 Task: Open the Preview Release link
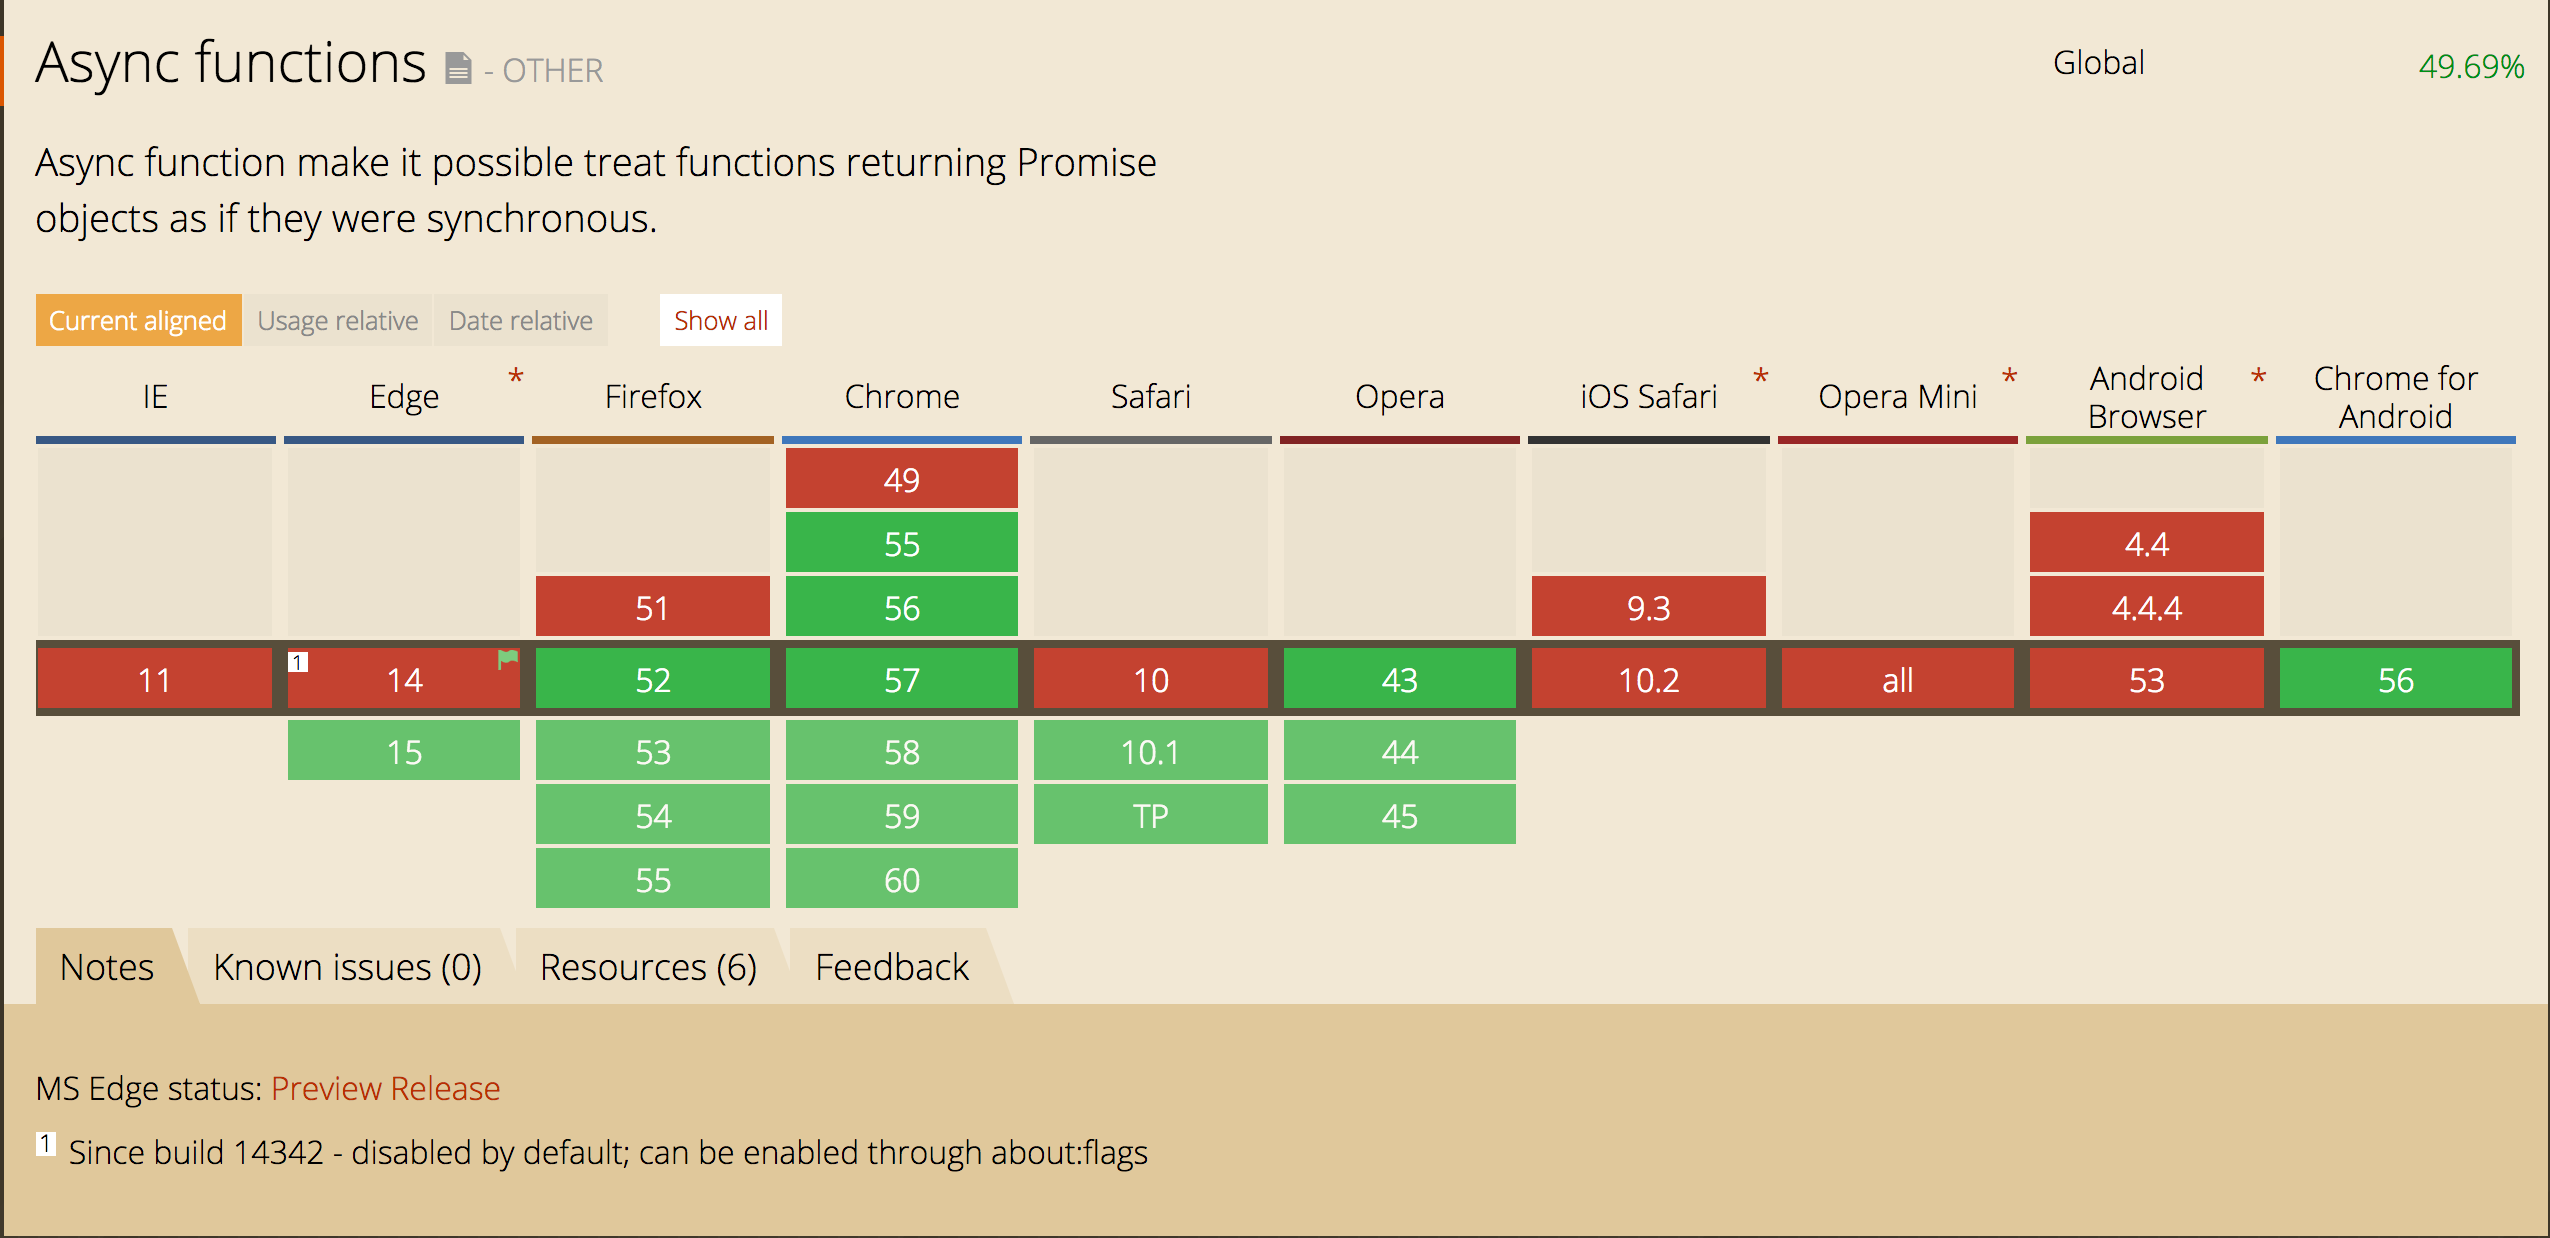click(x=385, y=1088)
